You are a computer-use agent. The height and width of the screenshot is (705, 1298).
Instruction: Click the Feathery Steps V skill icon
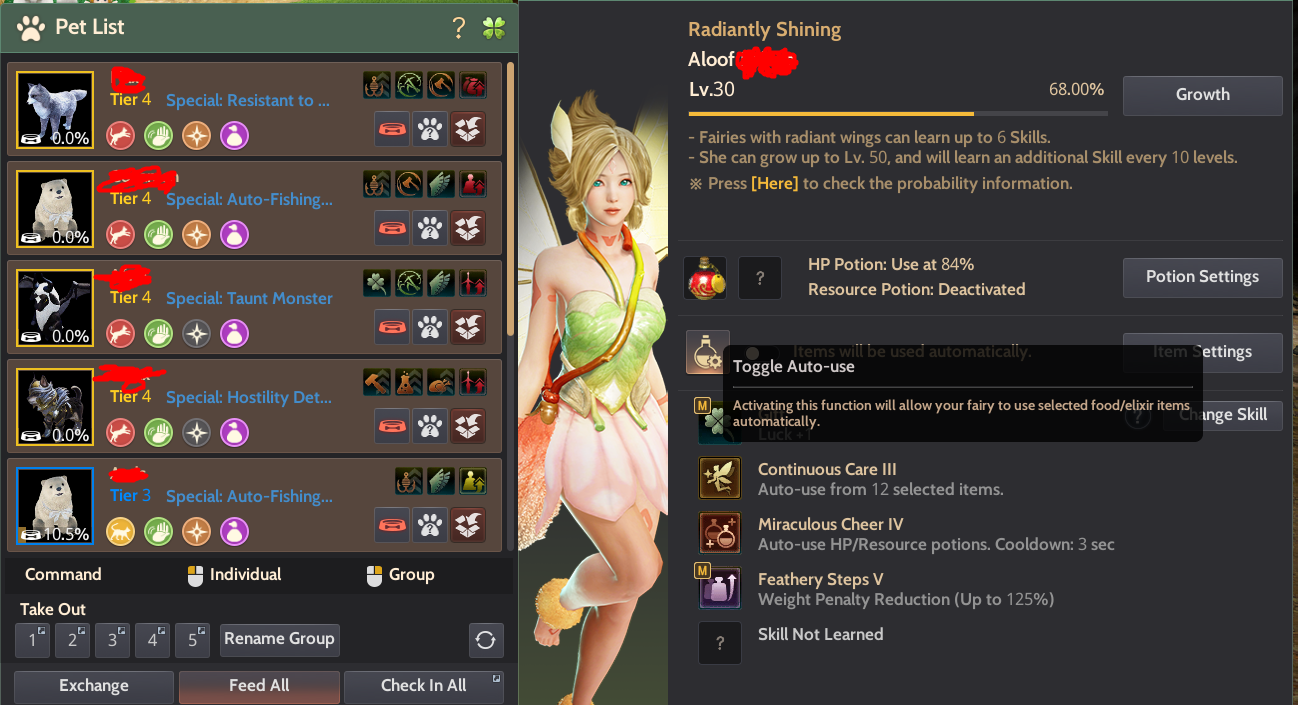(x=719, y=588)
